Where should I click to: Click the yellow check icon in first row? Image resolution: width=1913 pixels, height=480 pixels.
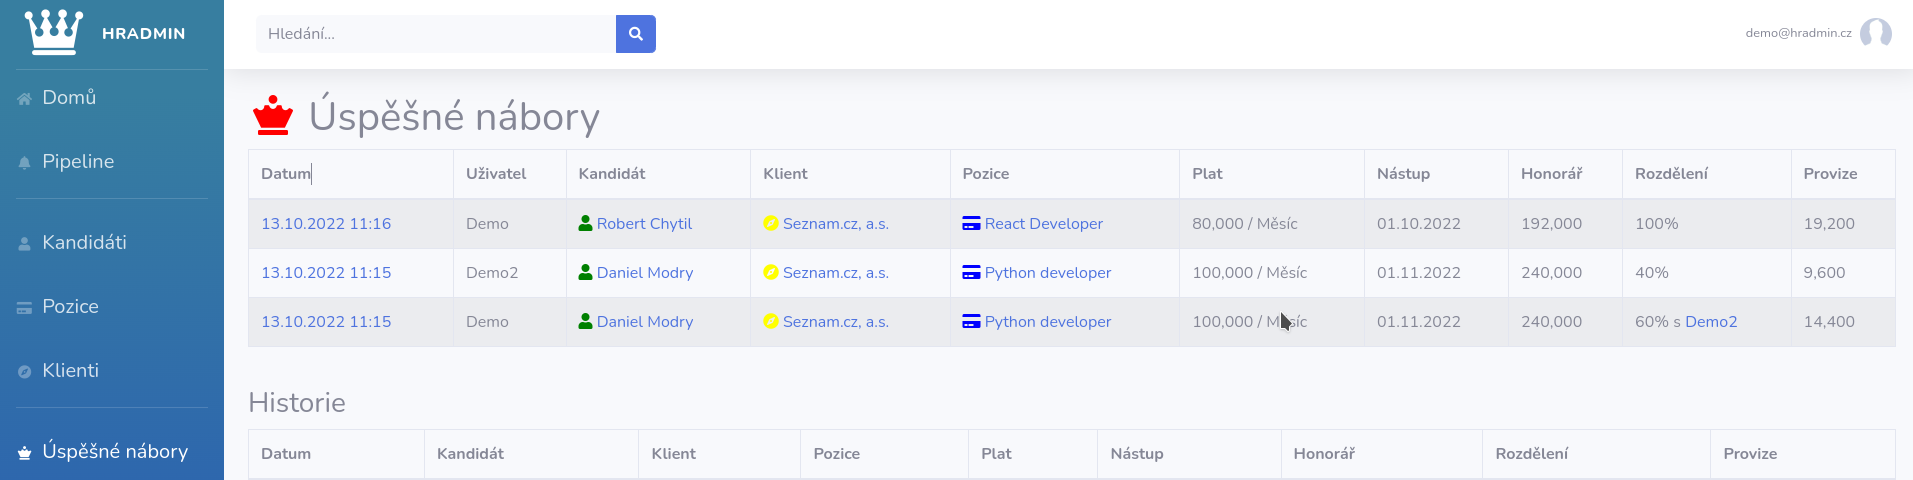[x=771, y=223]
